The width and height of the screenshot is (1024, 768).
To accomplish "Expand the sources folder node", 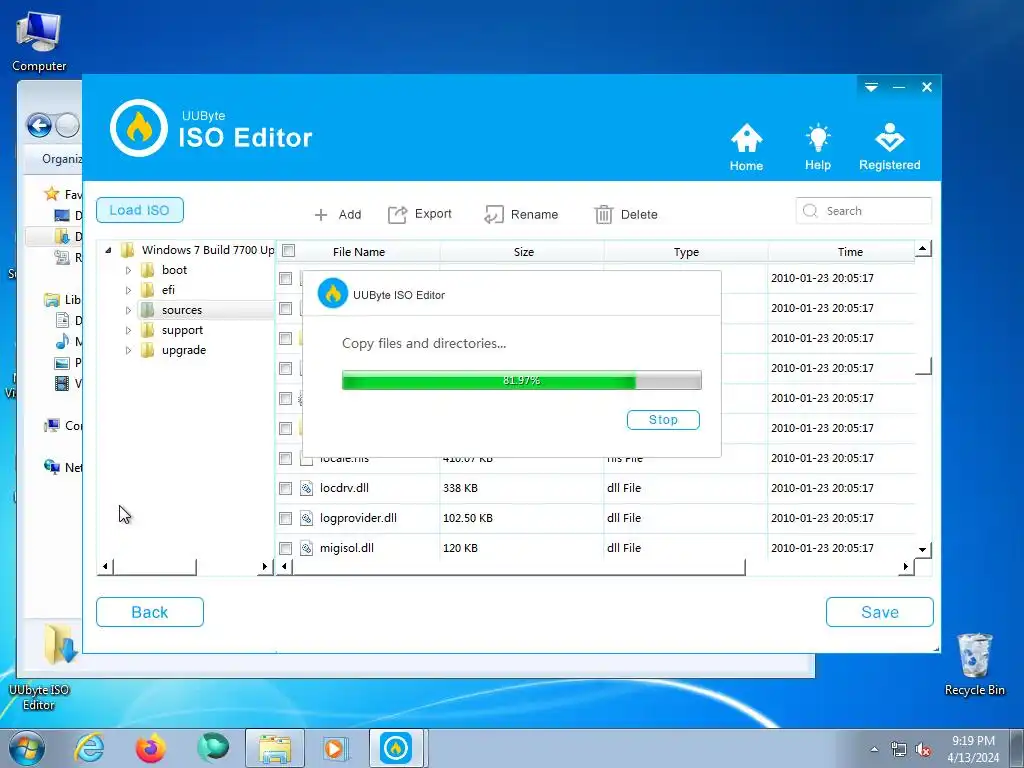I will pos(129,310).
